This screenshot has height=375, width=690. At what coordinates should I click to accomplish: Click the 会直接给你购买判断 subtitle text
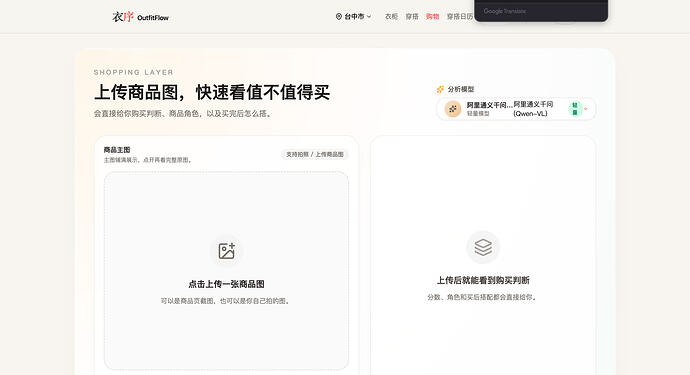pos(183,114)
